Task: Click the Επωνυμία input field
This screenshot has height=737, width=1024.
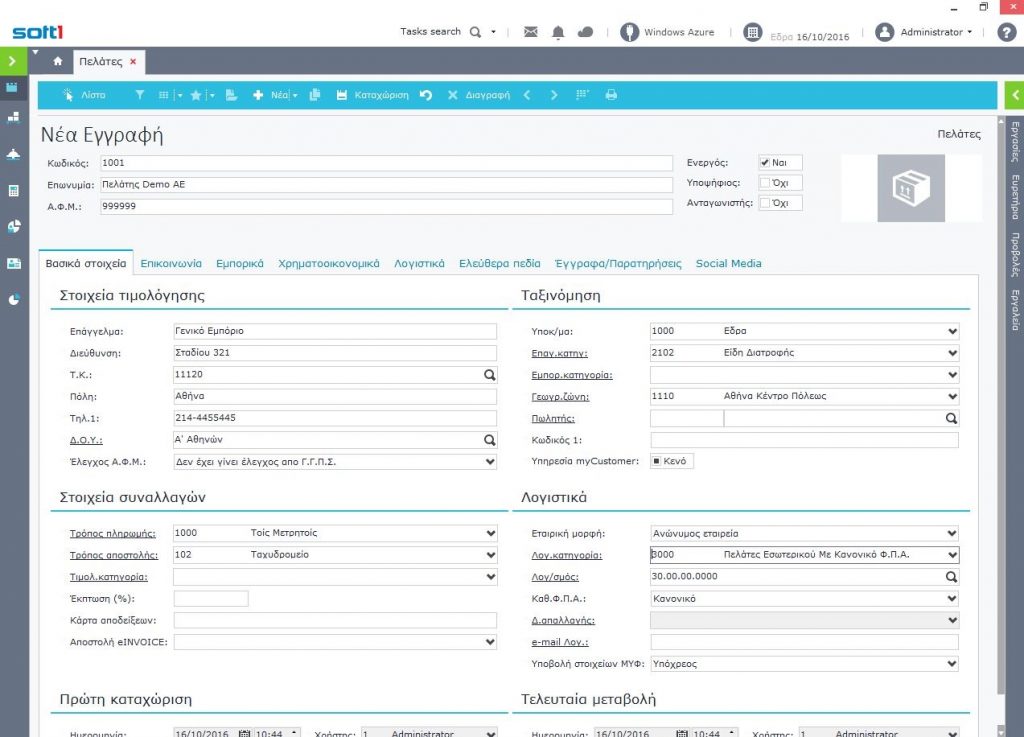Action: (385, 185)
